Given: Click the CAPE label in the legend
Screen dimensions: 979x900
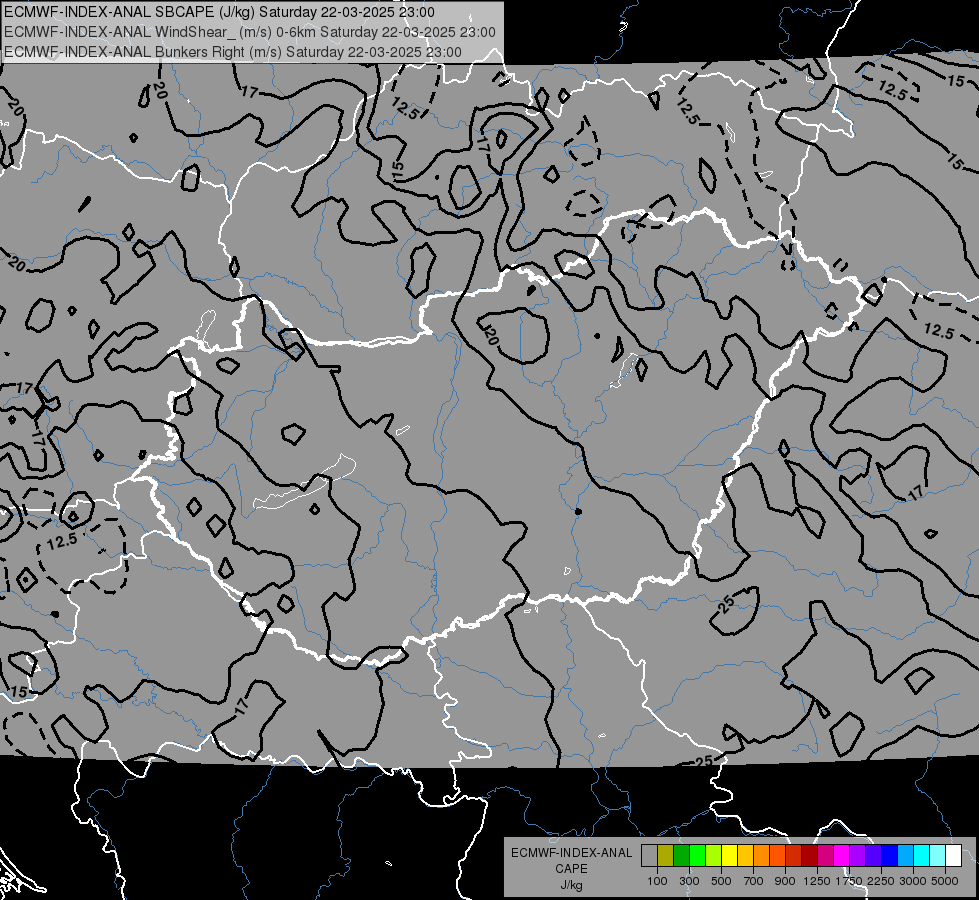Looking at the screenshot, I should coord(571,869).
